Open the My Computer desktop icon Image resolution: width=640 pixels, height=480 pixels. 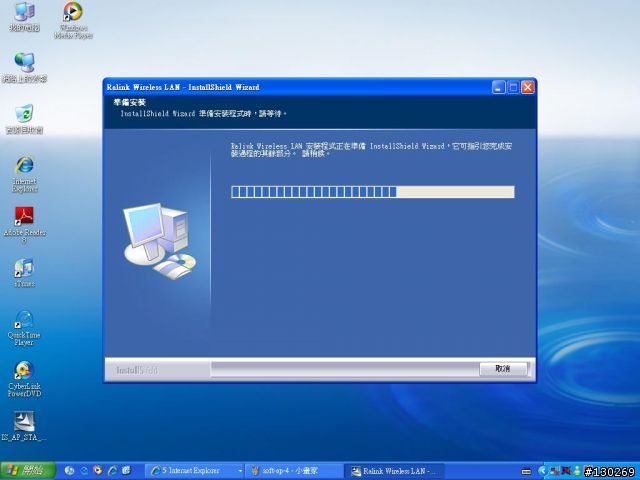pos(24,17)
